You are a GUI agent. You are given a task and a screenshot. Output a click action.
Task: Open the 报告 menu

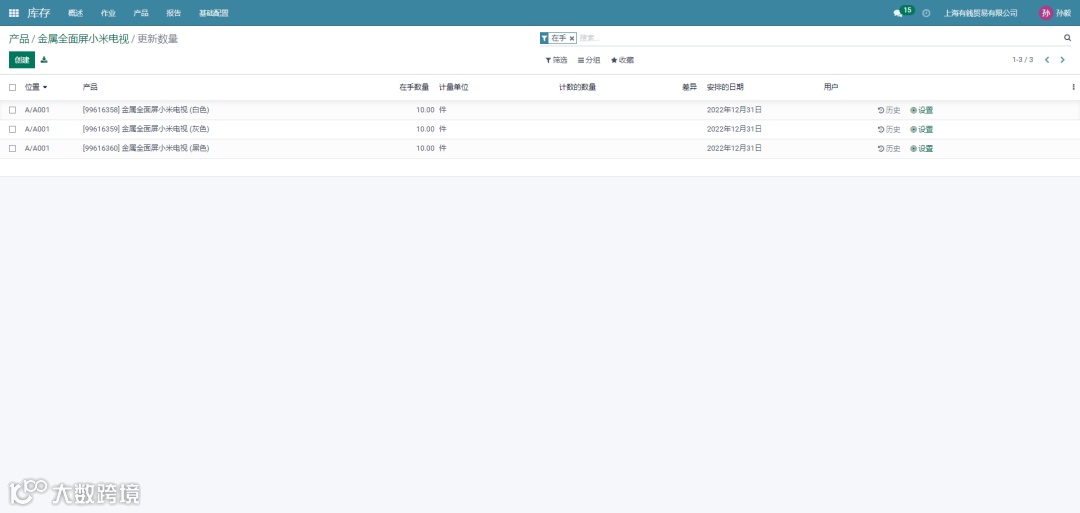click(174, 13)
